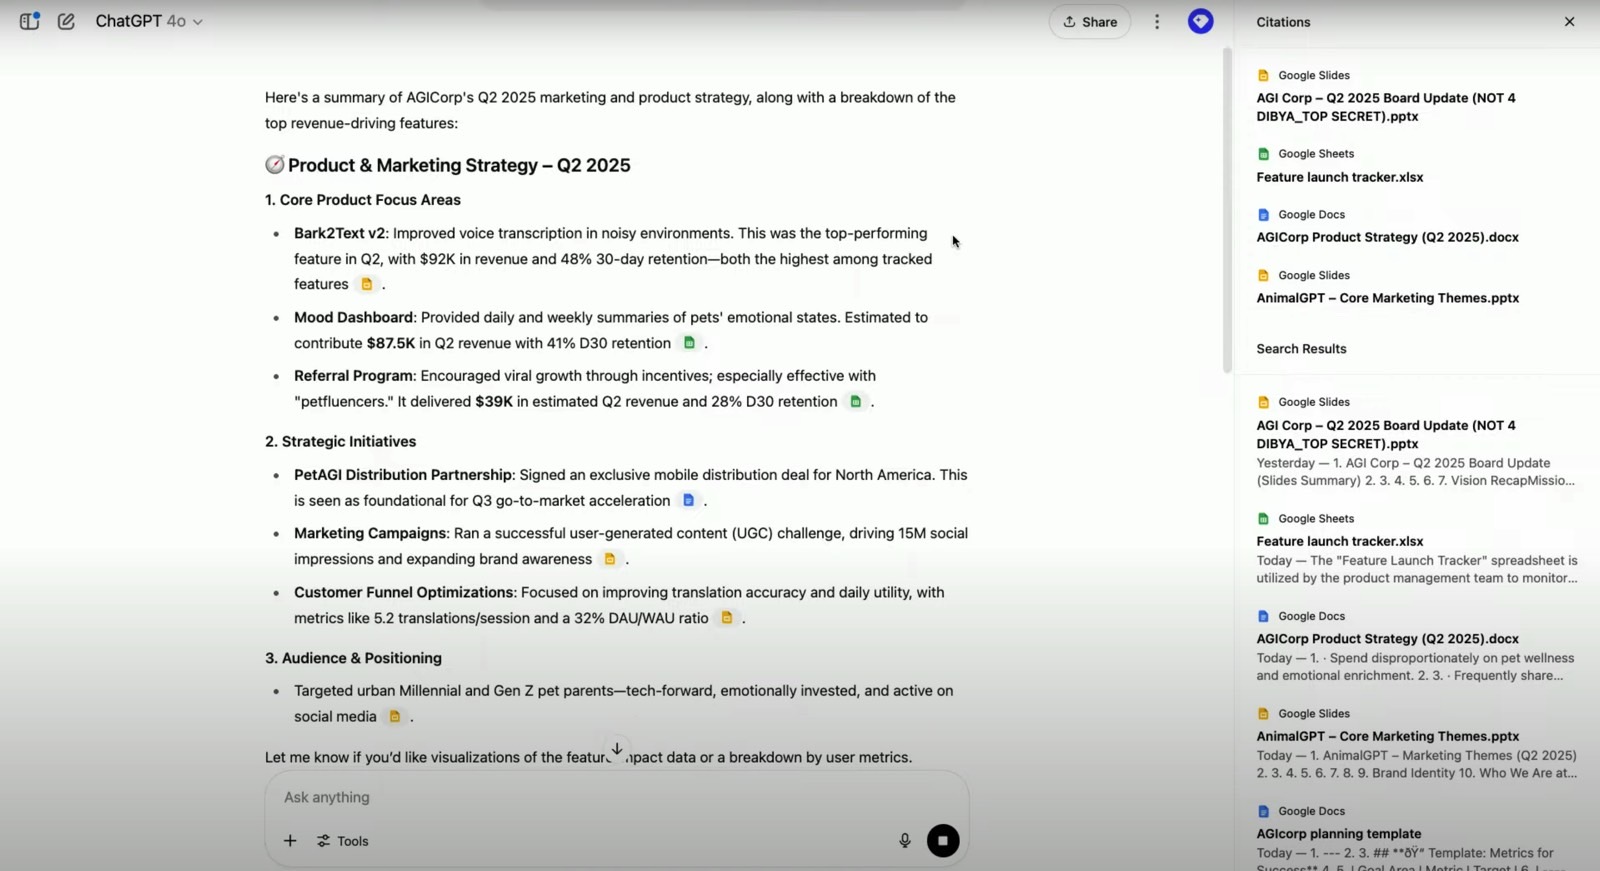Screen dimensions: 1600x871
Task: Start a new chat with pencil icon
Action: [x=66, y=21]
